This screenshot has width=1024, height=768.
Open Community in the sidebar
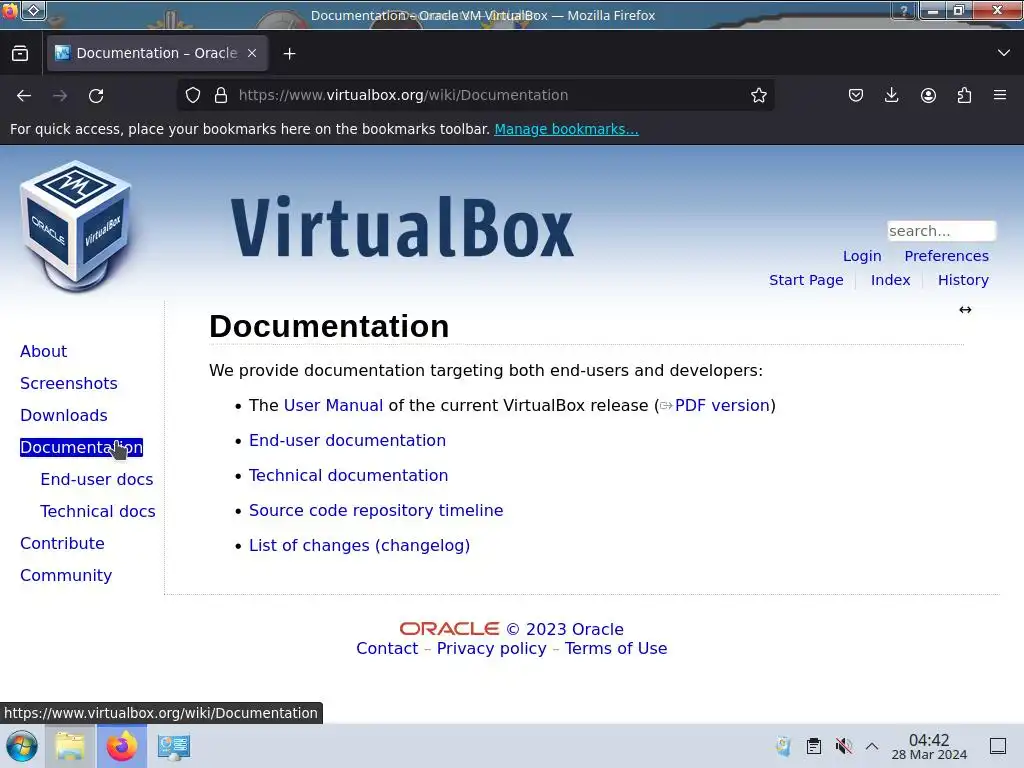pyautogui.click(x=66, y=575)
